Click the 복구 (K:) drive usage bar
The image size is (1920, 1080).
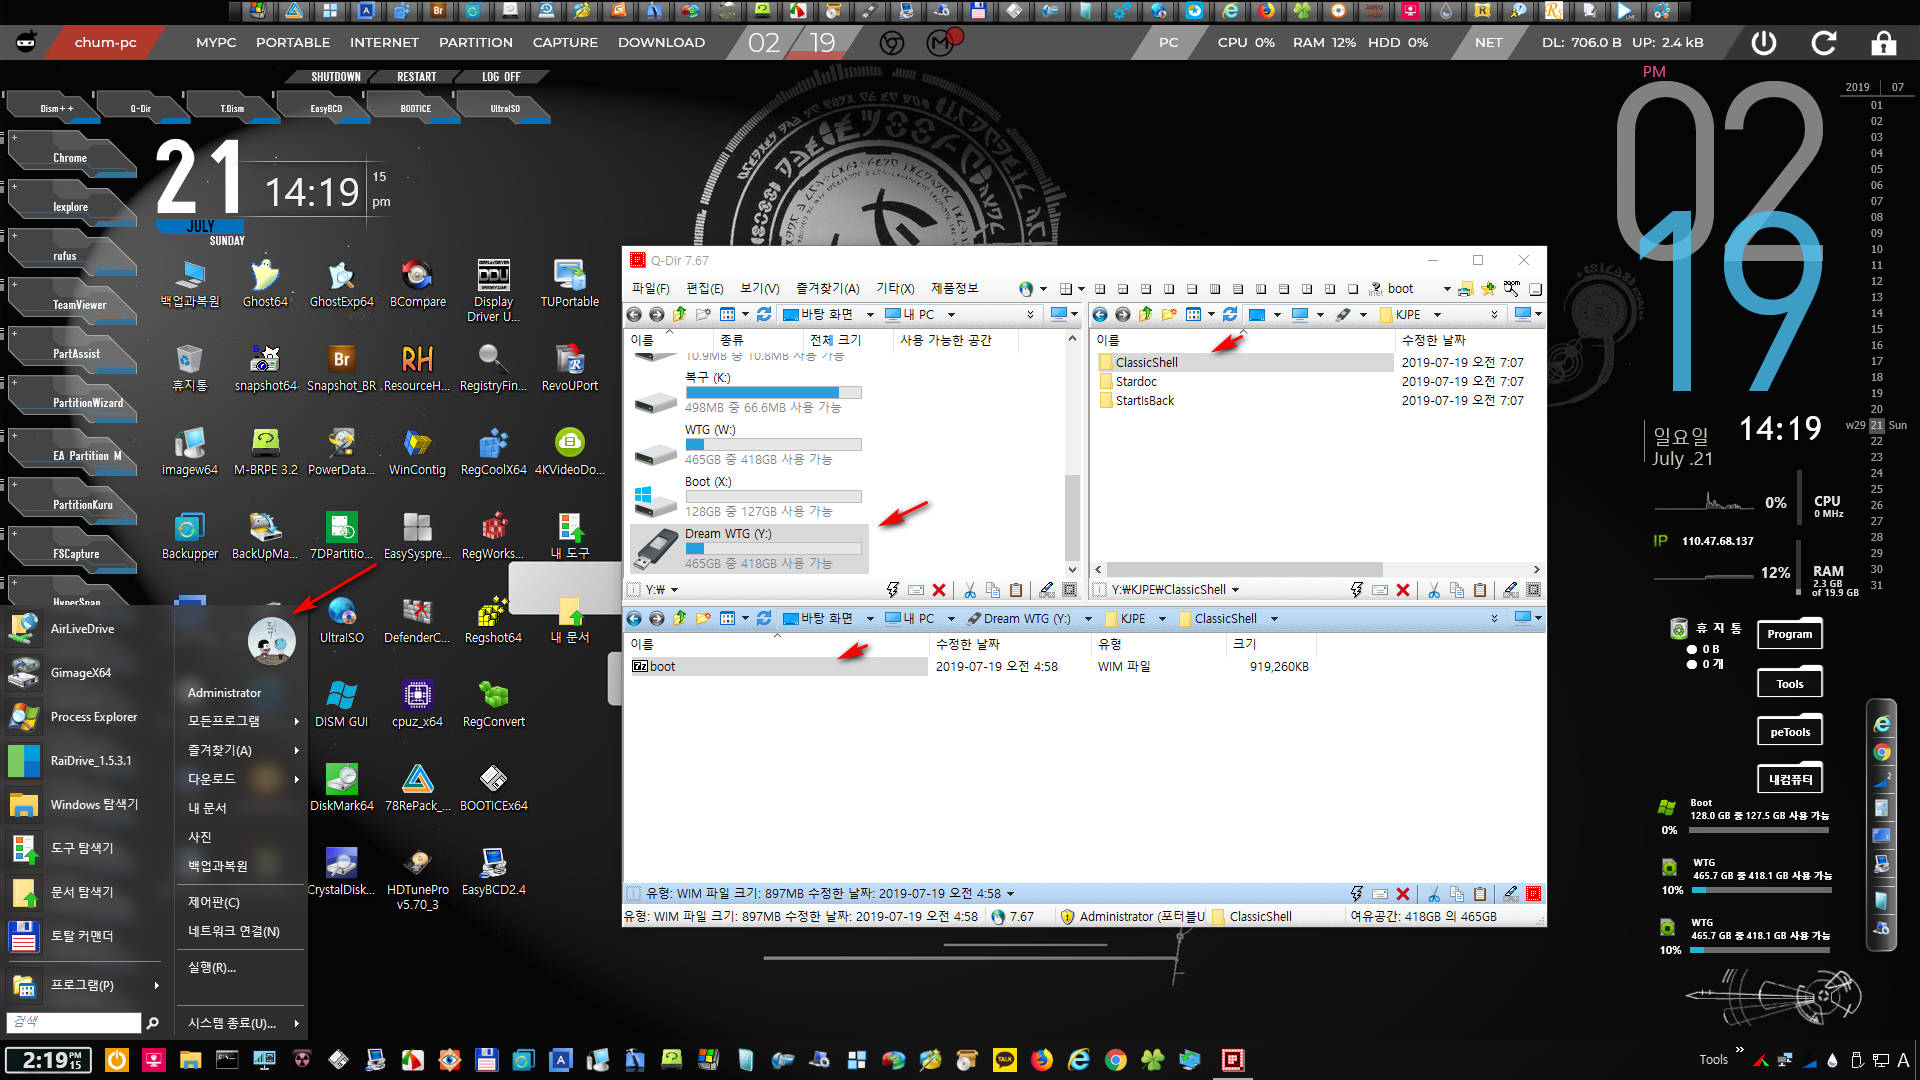(773, 392)
